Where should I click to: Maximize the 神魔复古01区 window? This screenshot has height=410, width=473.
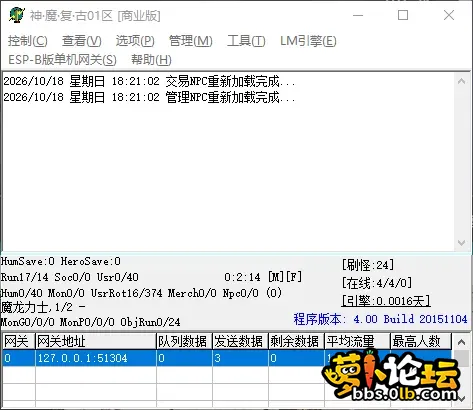403,15
